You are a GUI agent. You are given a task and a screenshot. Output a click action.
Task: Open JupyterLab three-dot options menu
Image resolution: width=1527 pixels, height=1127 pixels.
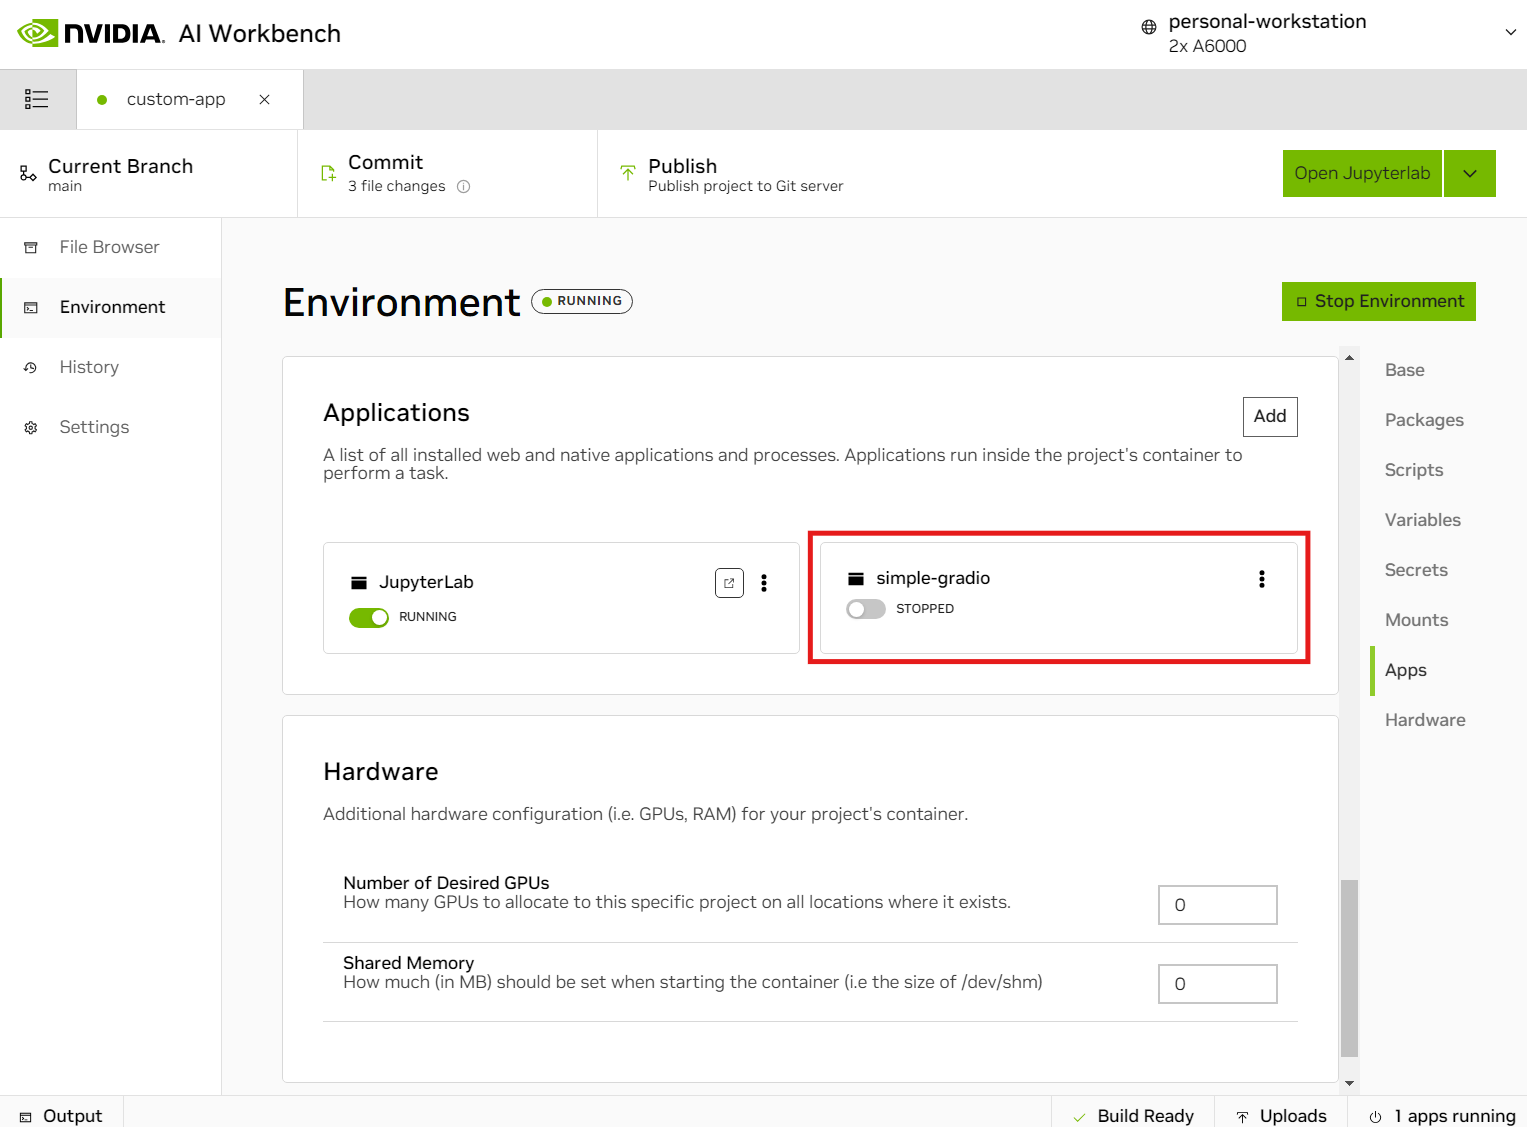click(764, 583)
